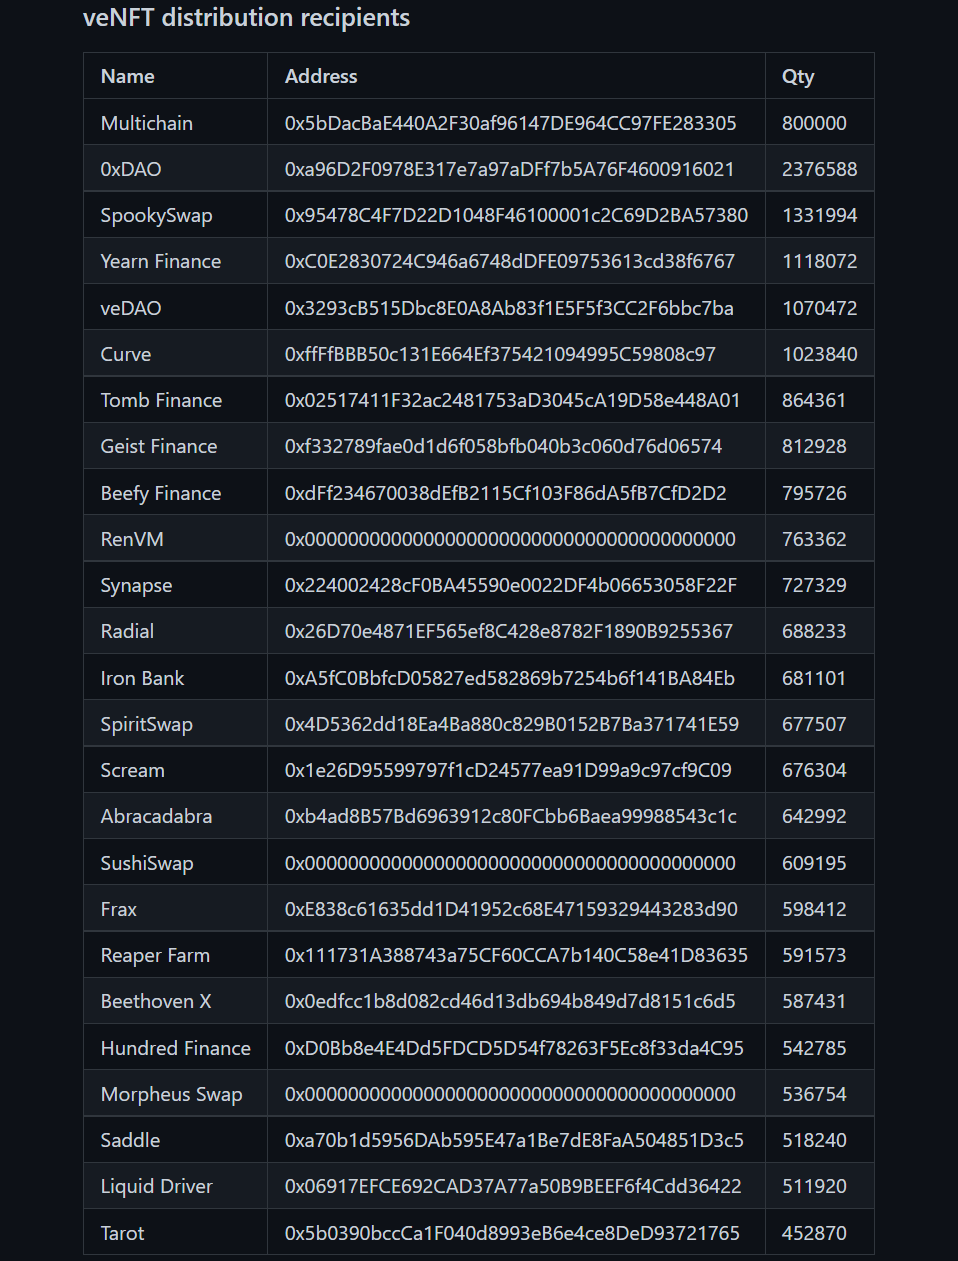Click the Abracadabra quantity 642992
958x1261 pixels.
(x=814, y=816)
